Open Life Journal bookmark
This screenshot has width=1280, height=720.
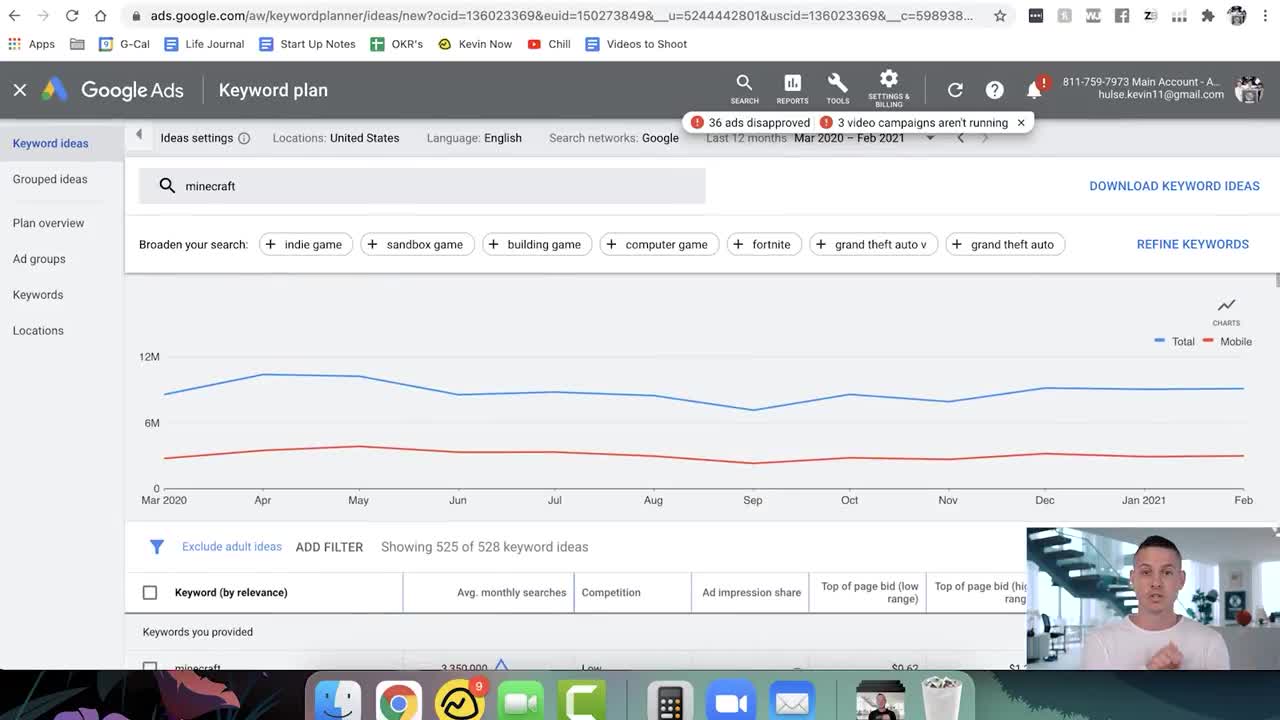(204, 44)
